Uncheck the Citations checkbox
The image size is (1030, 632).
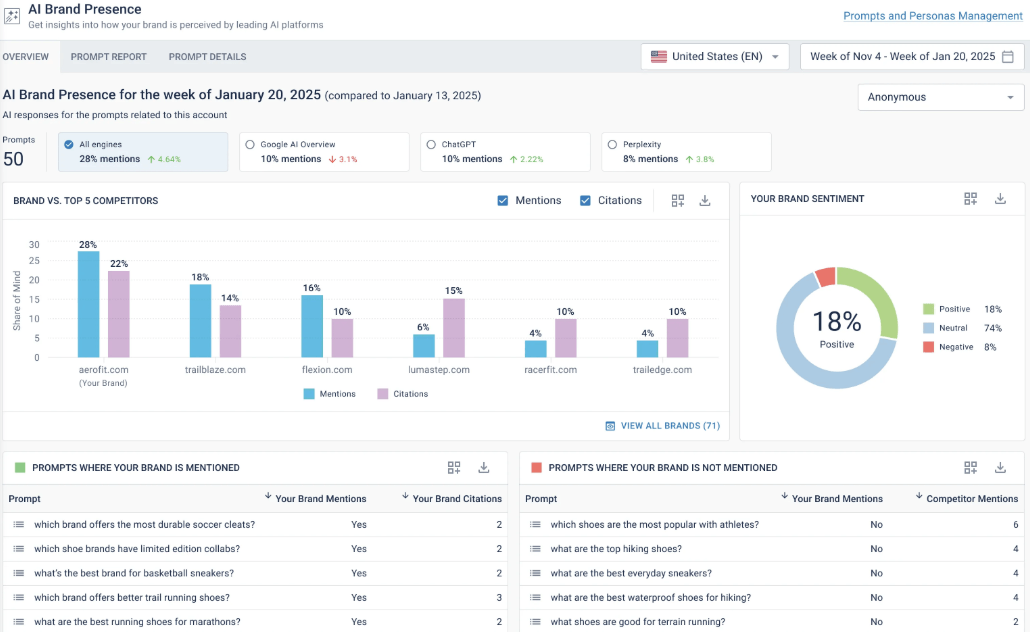click(x=585, y=200)
